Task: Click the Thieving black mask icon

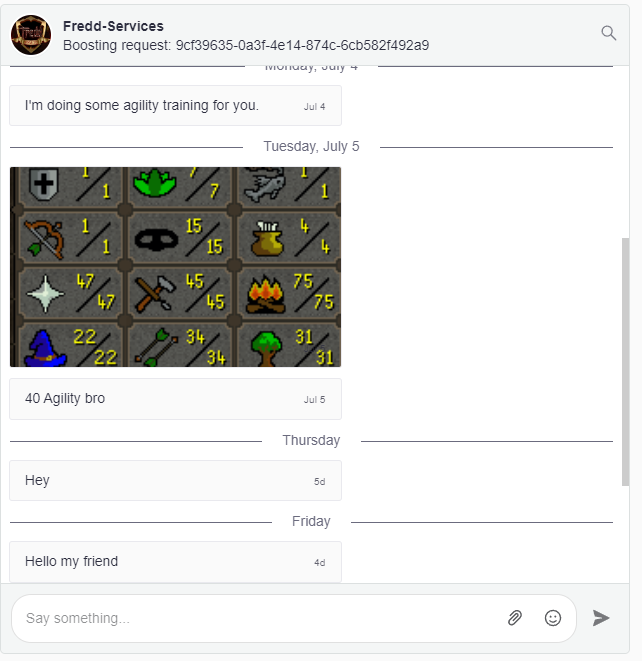Action: pyautogui.click(x=156, y=239)
